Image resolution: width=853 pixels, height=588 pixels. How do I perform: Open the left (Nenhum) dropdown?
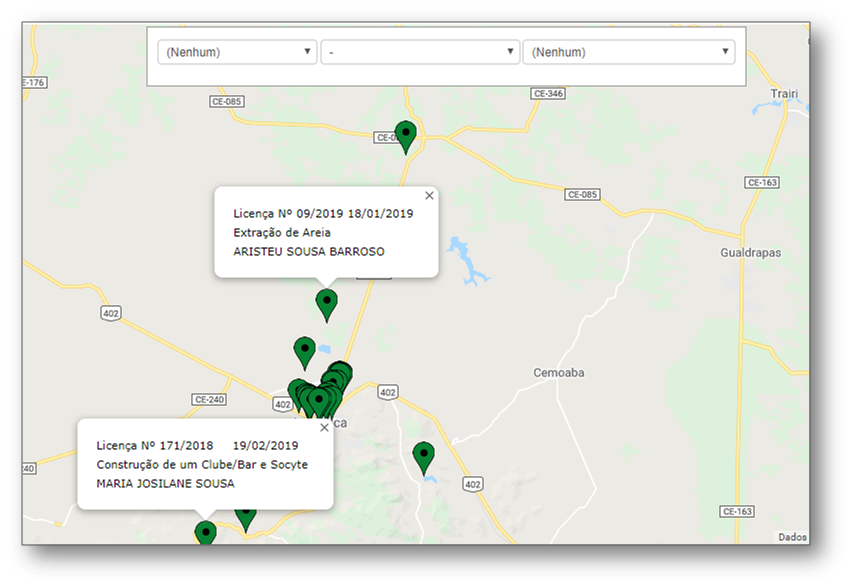point(237,52)
